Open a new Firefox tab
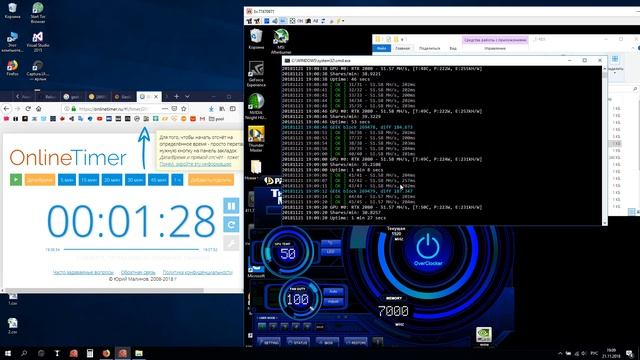Viewport: 640px width, 360px height. 176,97
